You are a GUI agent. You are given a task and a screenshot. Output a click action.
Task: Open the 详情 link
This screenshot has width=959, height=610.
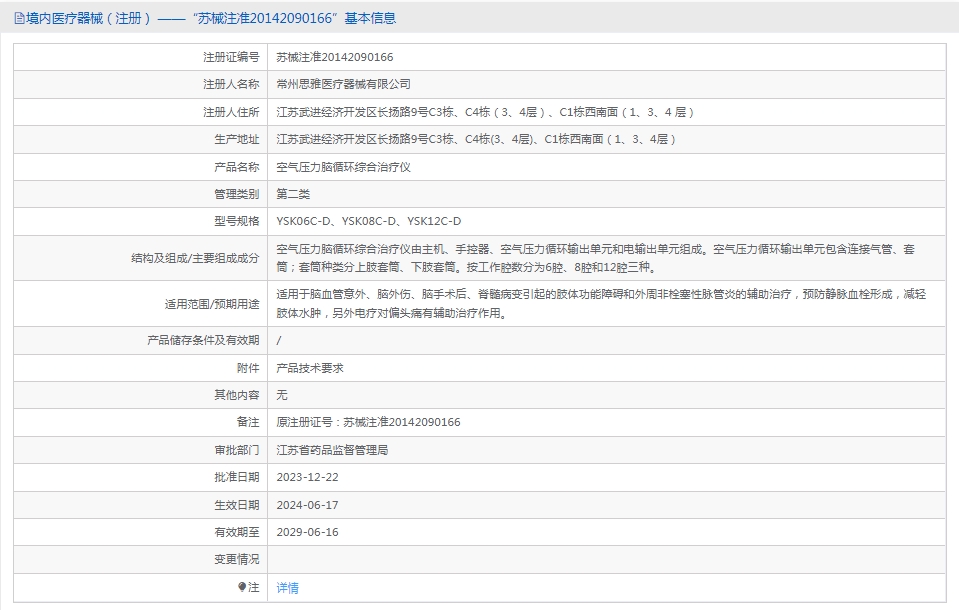click(287, 587)
